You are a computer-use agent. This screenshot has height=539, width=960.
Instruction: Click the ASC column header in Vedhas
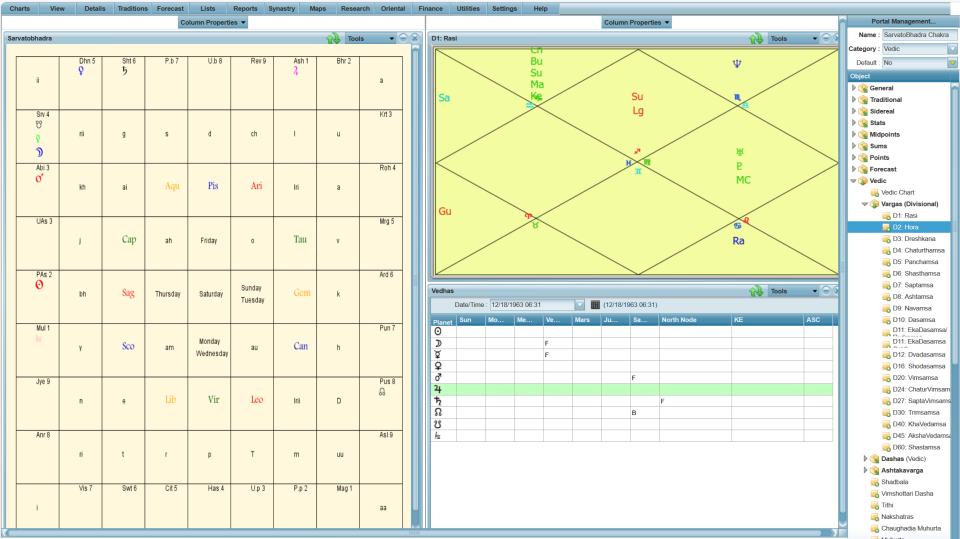[819, 320]
